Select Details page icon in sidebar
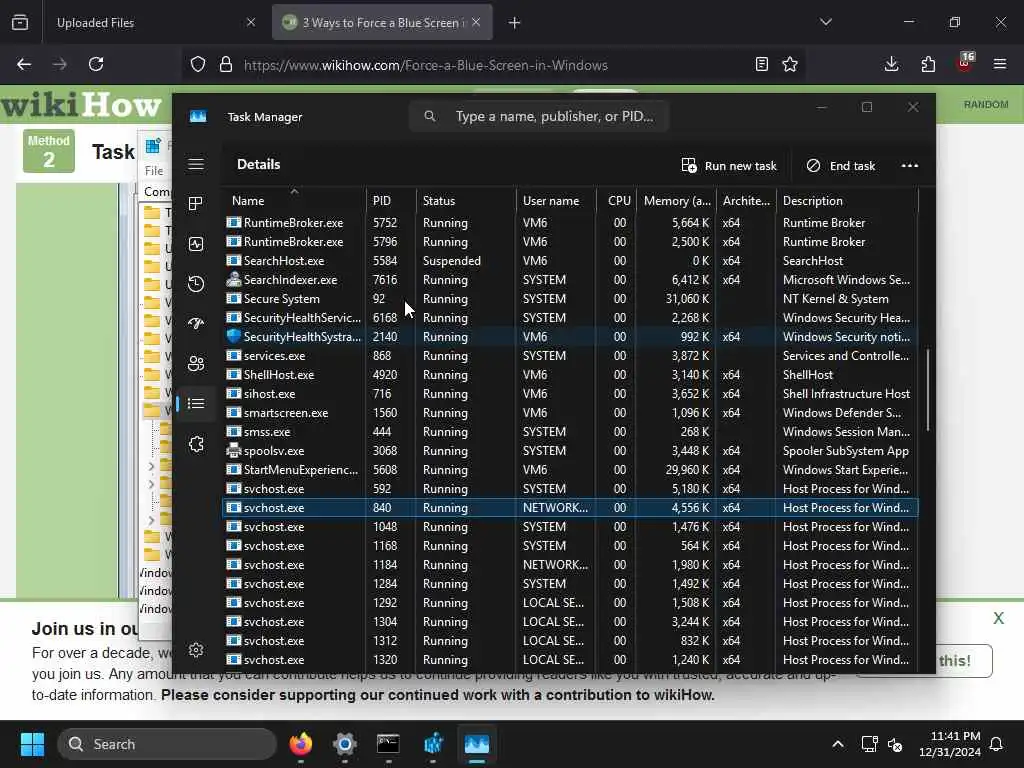The image size is (1024, 768). (x=196, y=404)
